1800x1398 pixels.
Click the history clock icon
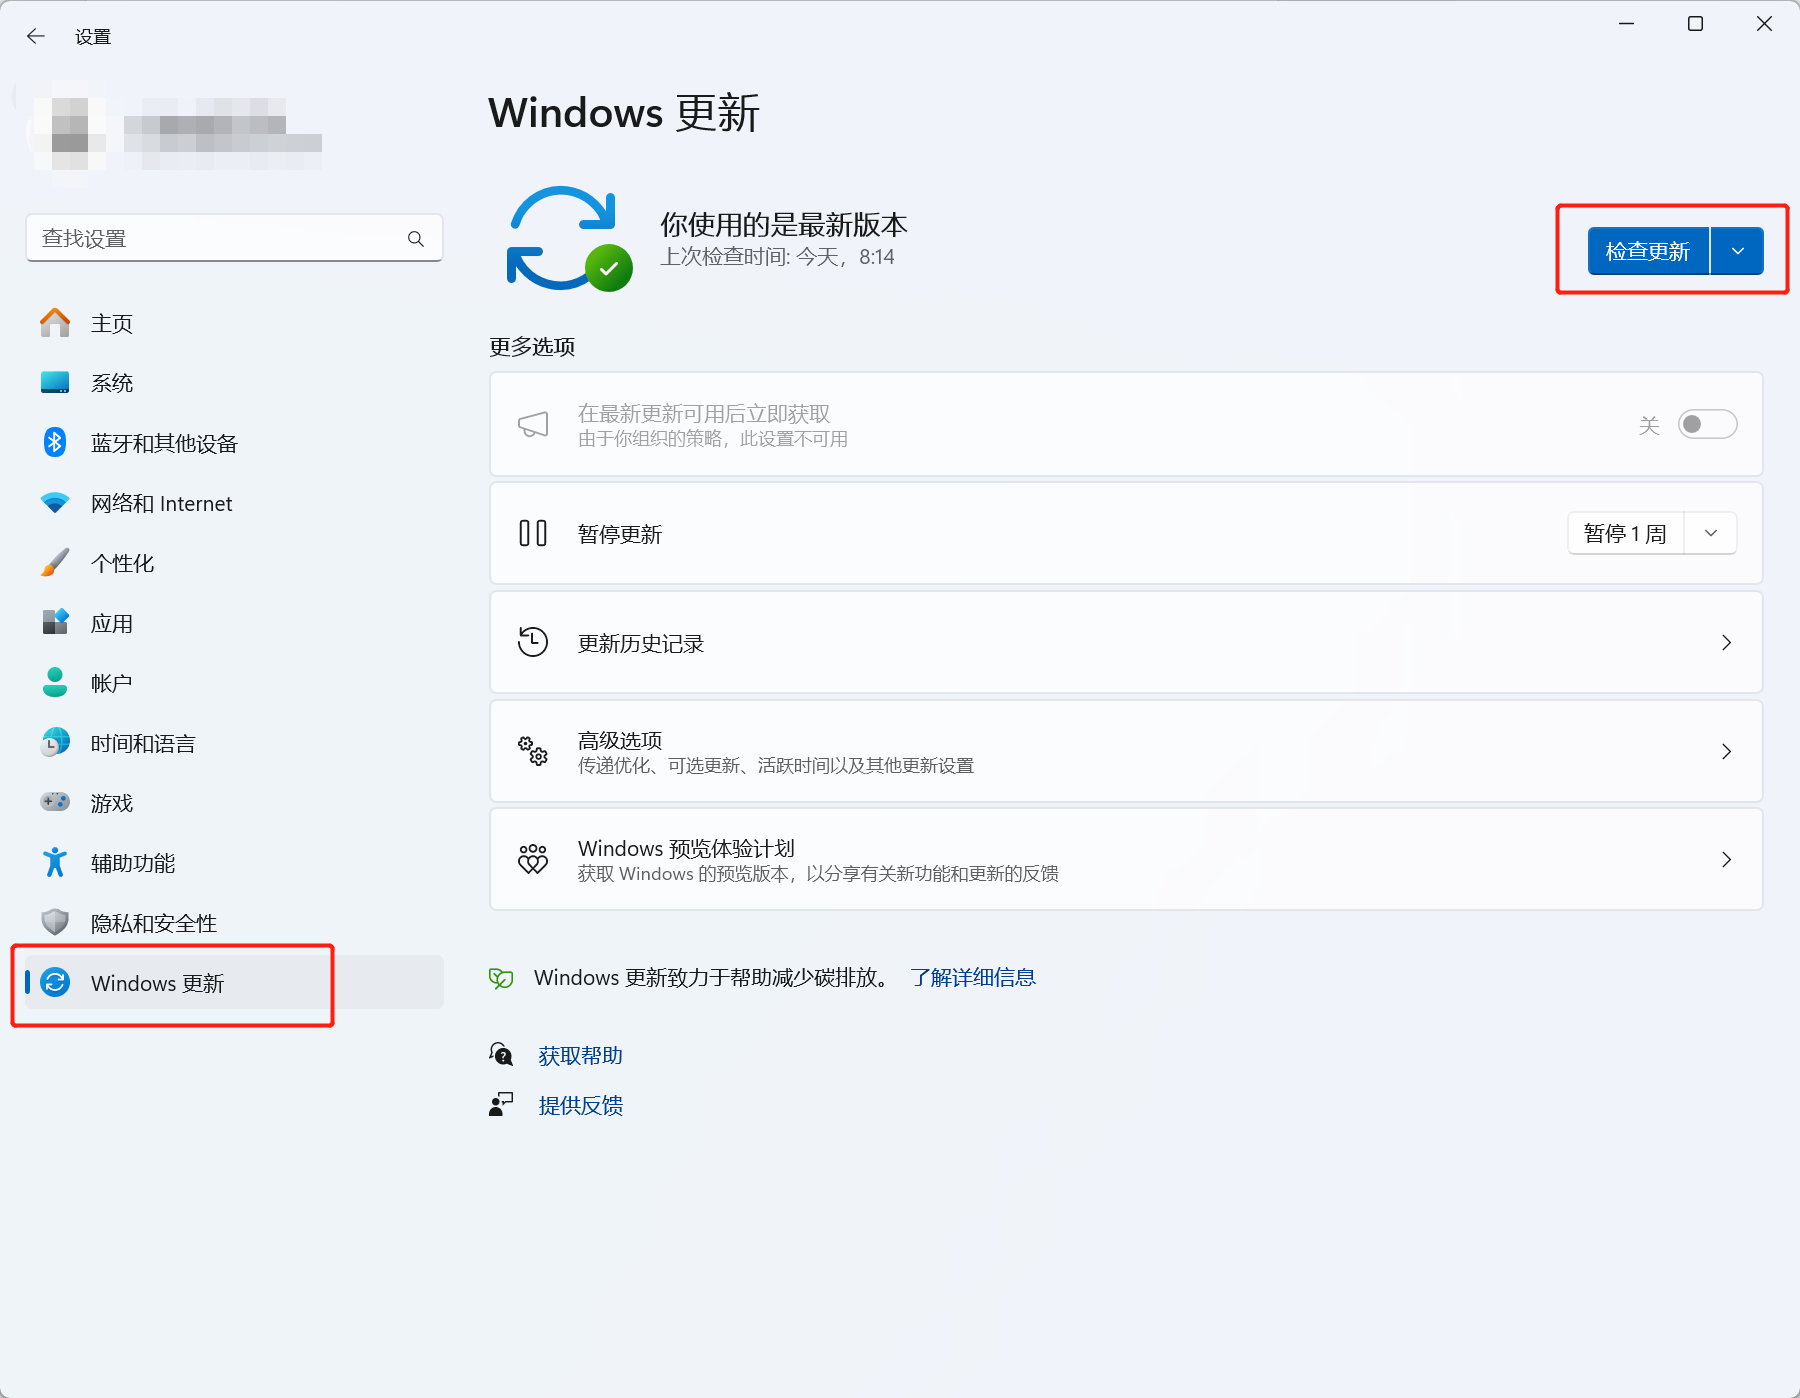click(533, 642)
